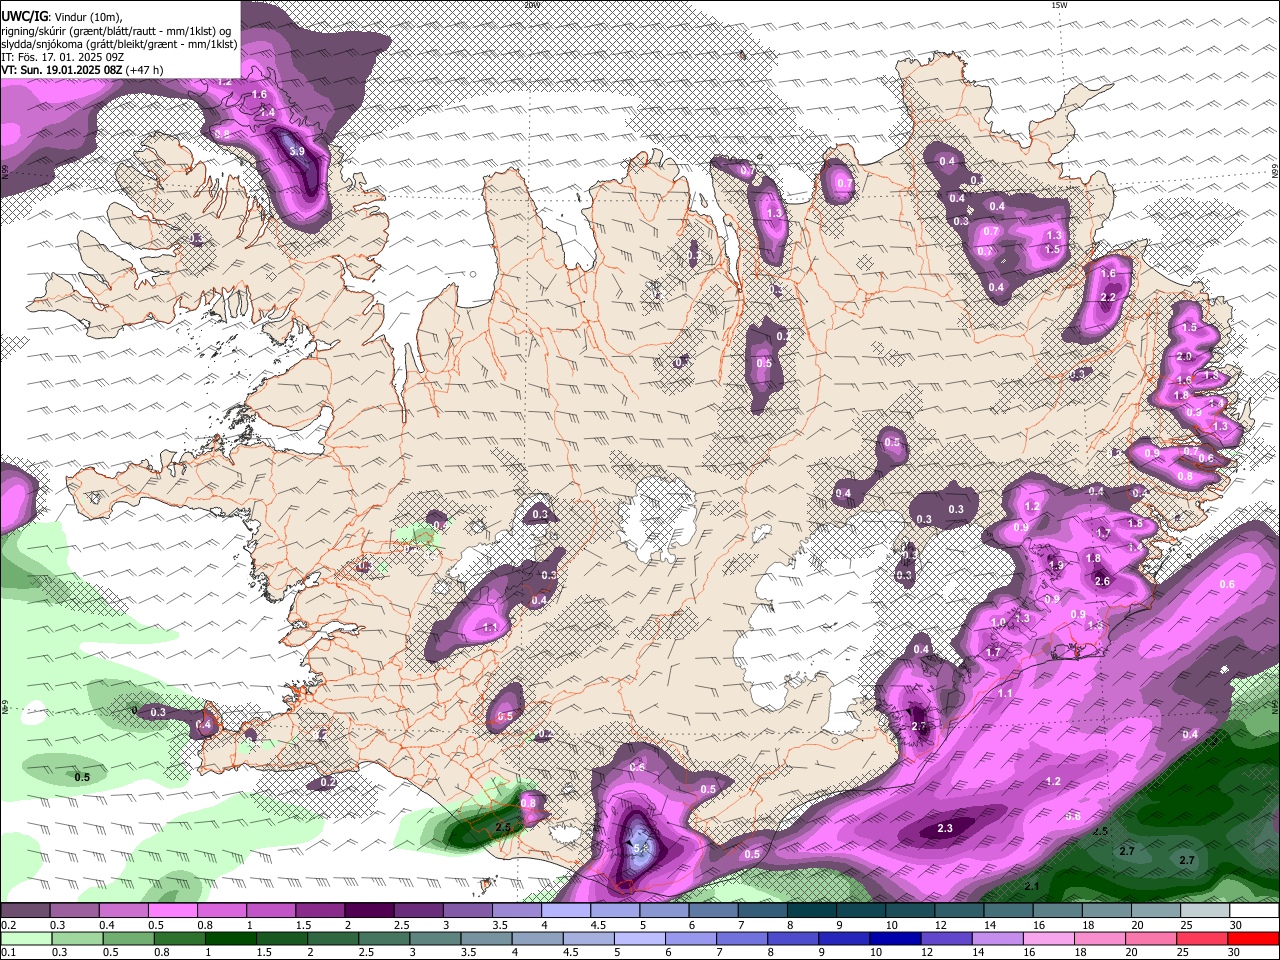Click the 'UWC/IG: Vindur (10m)' title text
The width and height of the screenshot is (1280, 960).
[62, 16]
